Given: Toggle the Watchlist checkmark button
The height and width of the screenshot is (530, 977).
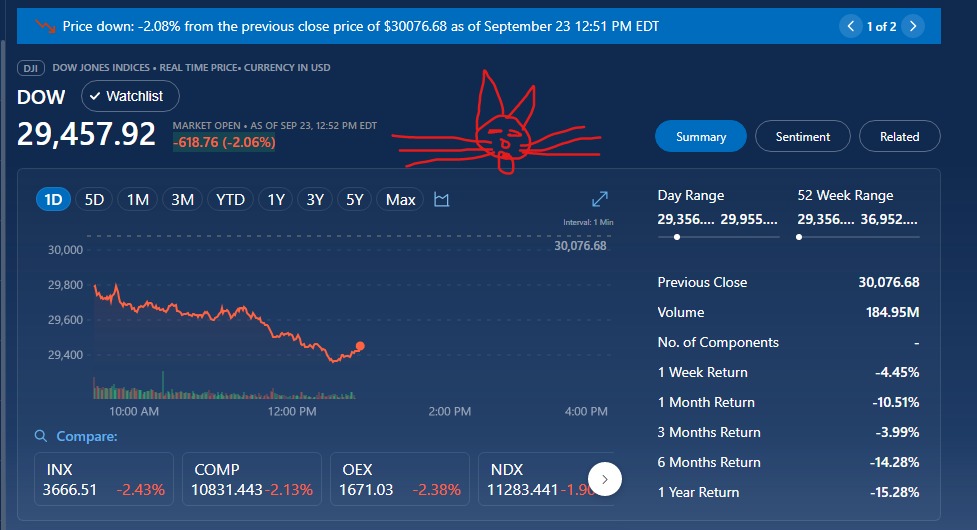Looking at the screenshot, I should click(x=129, y=96).
